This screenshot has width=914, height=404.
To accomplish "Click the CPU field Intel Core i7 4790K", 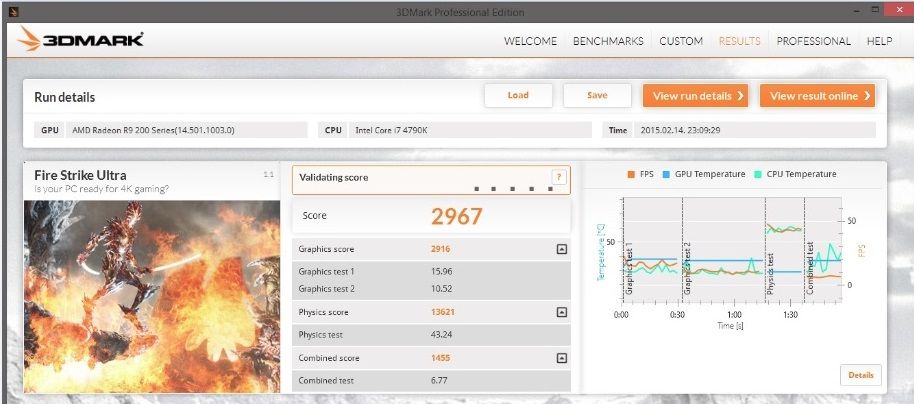I will pos(470,130).
